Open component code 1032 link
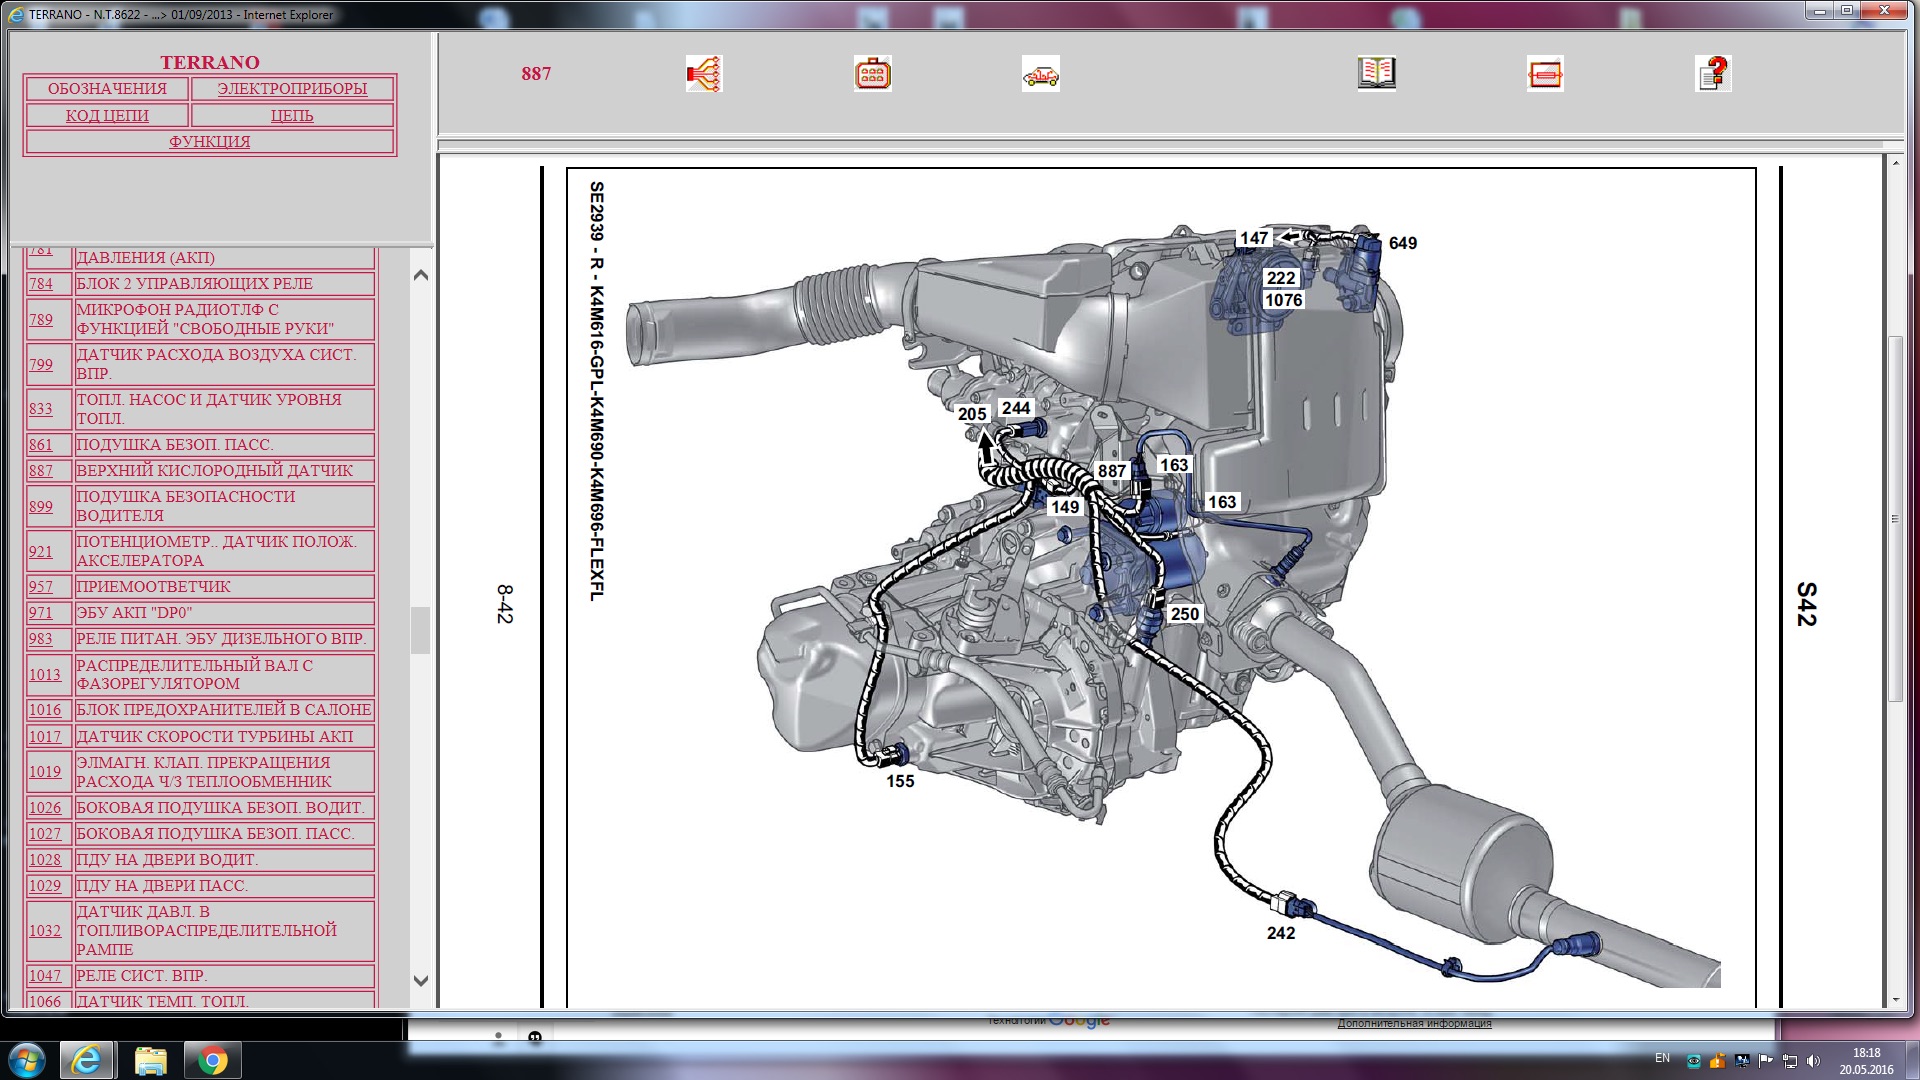 45,931
